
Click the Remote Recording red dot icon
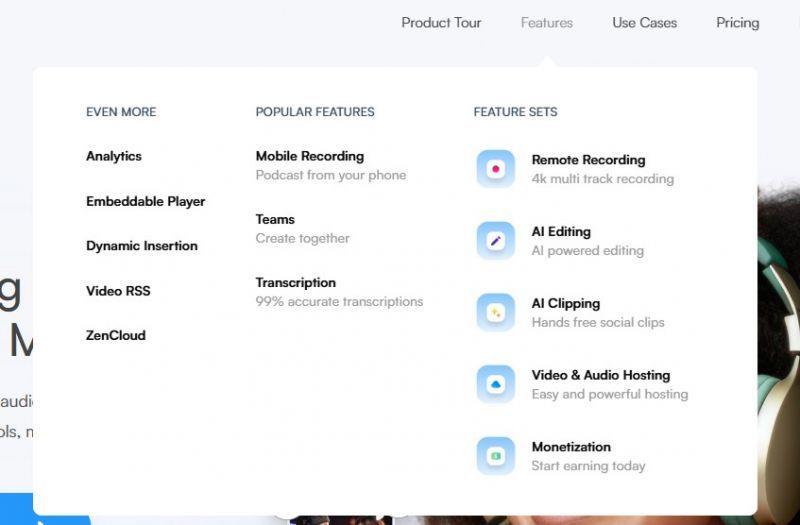[x=495, y=169]
